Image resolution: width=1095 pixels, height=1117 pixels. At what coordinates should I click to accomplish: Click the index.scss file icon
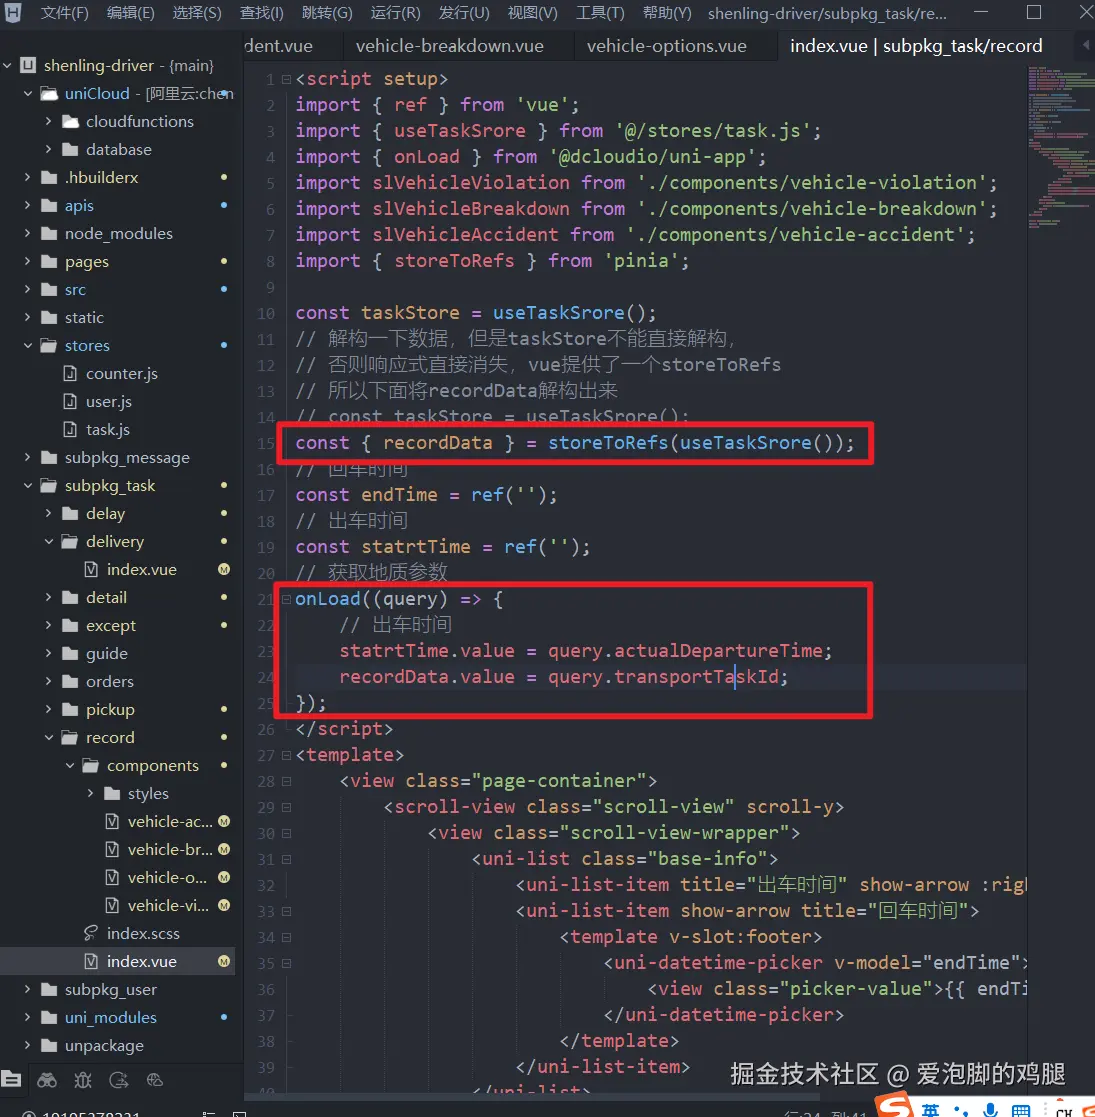(x=90, y=933)
